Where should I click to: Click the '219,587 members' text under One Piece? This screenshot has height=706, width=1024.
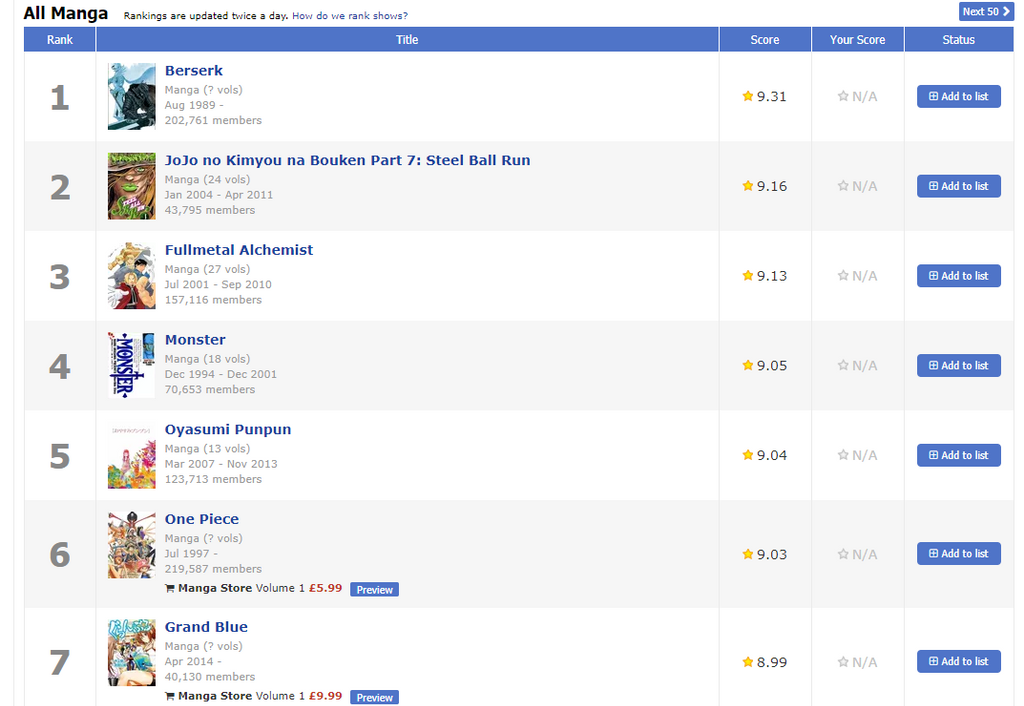(213, 569)
